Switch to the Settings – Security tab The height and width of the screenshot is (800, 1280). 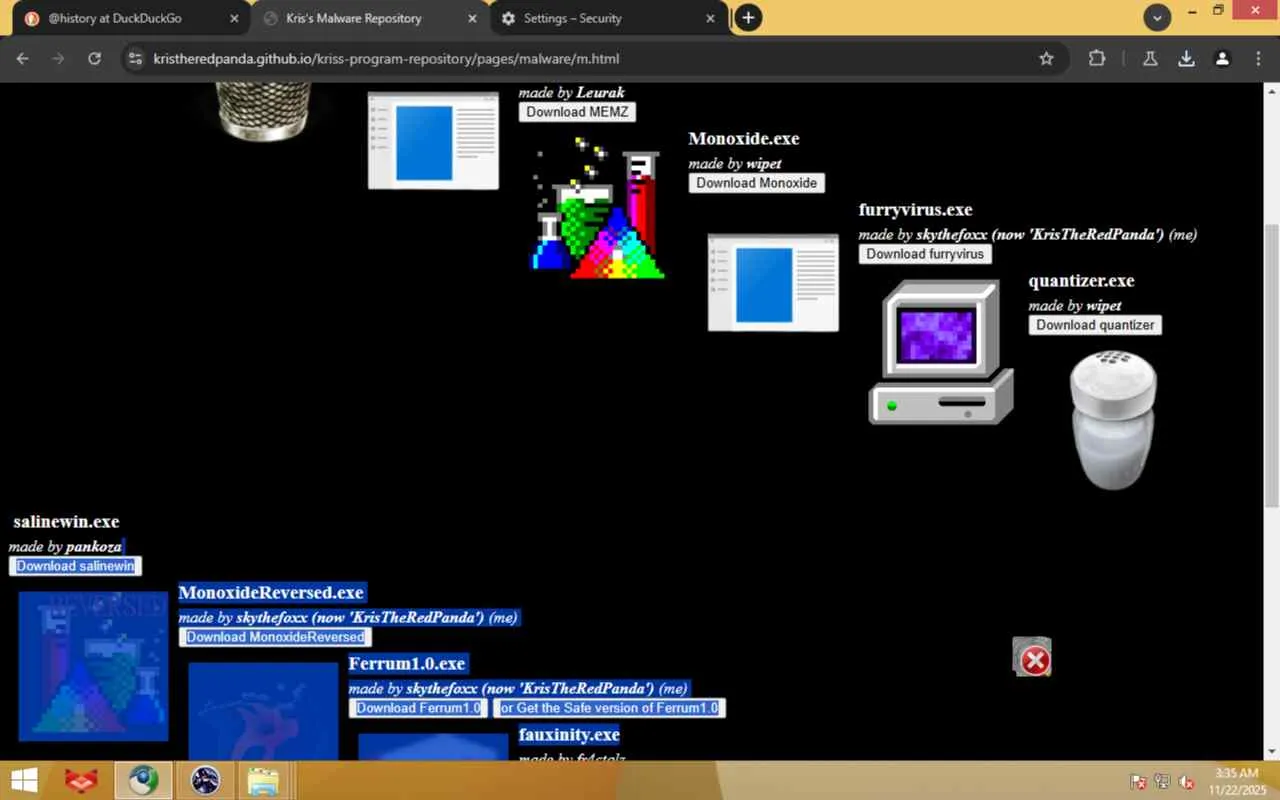[x=607, y=18]
